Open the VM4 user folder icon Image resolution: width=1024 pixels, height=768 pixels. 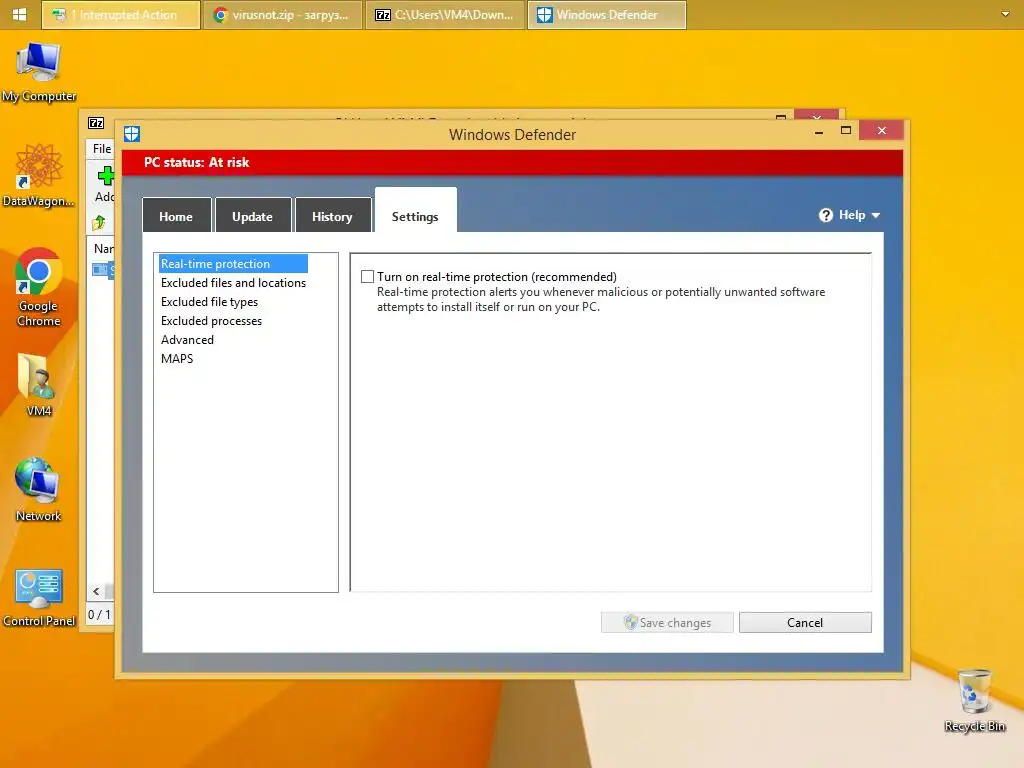tap(39, 385)
